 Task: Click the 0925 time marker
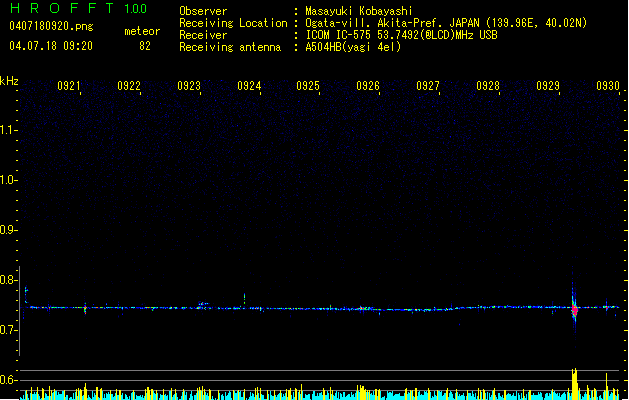click(x=308, y=86)
